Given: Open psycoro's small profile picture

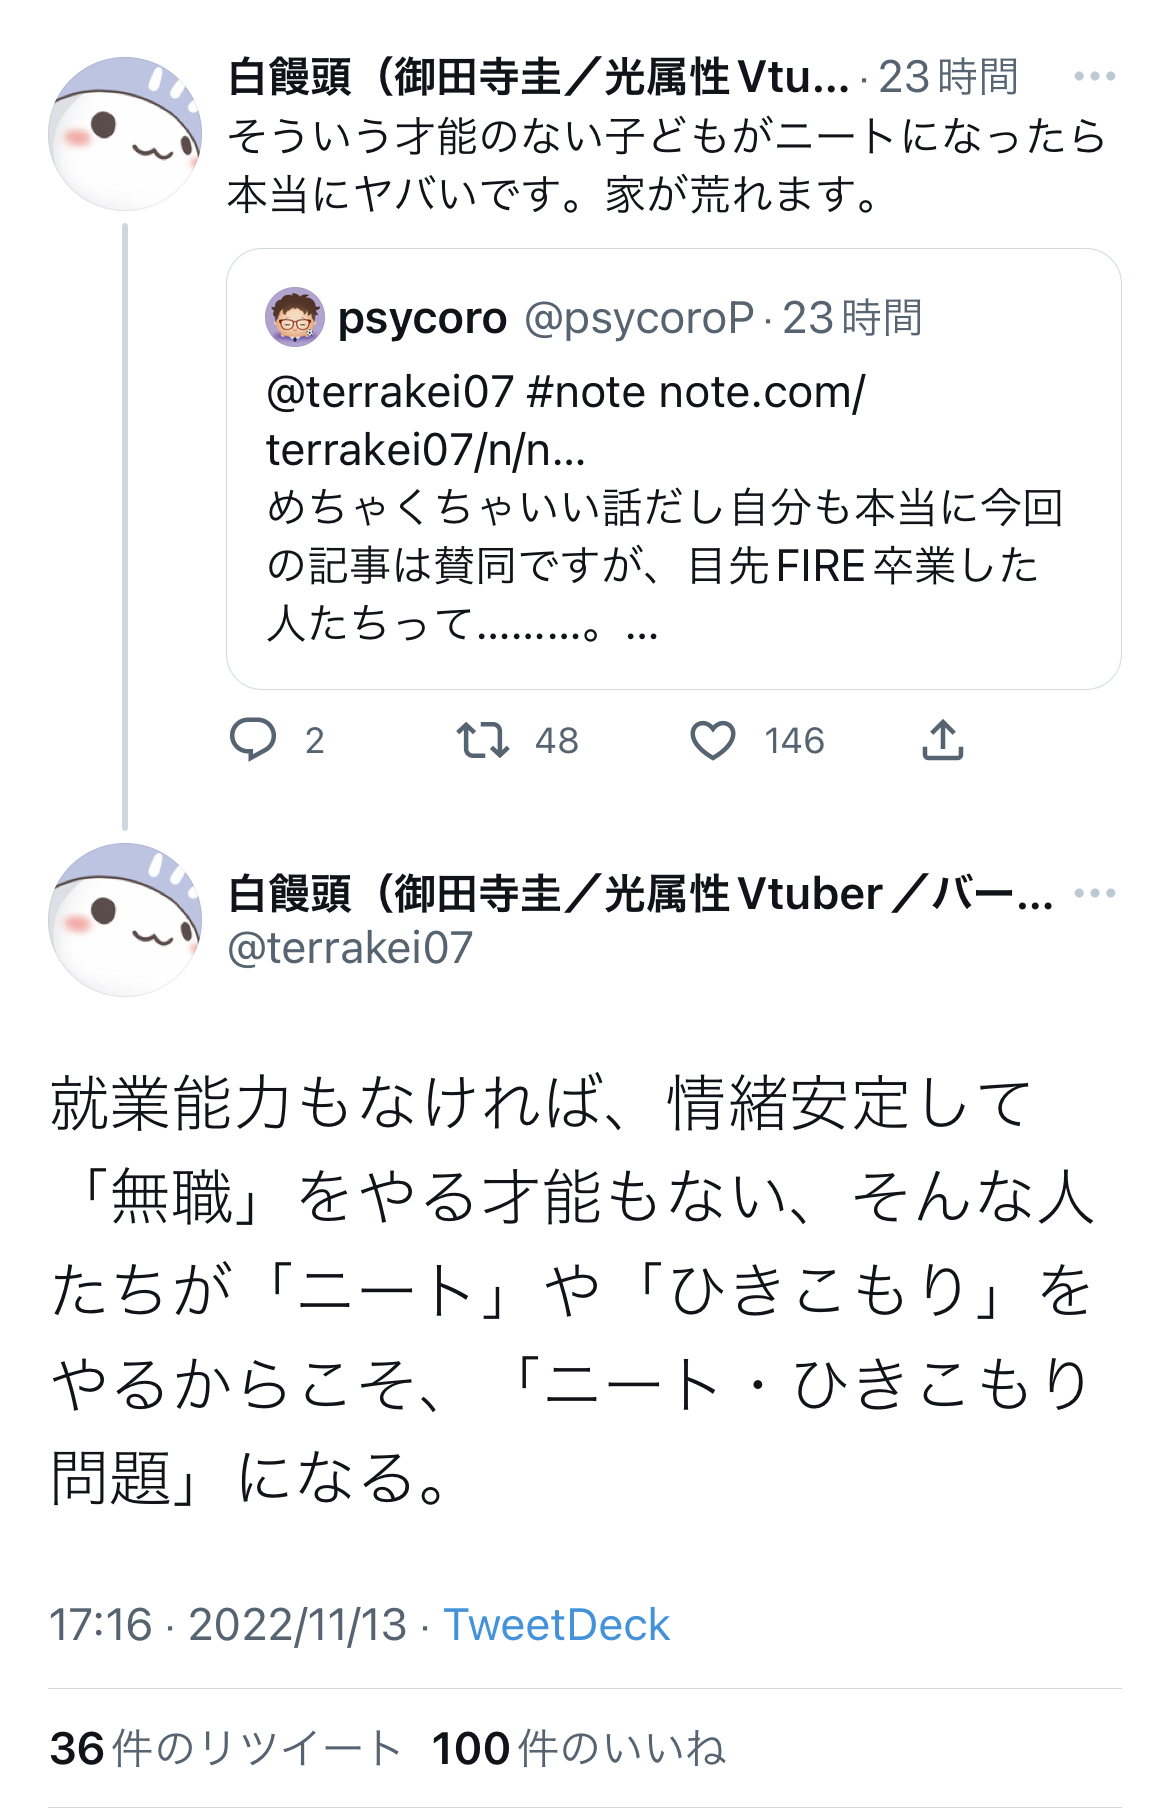Looking at the screenshot, I should pyautogui.click(x=295, y=317).
